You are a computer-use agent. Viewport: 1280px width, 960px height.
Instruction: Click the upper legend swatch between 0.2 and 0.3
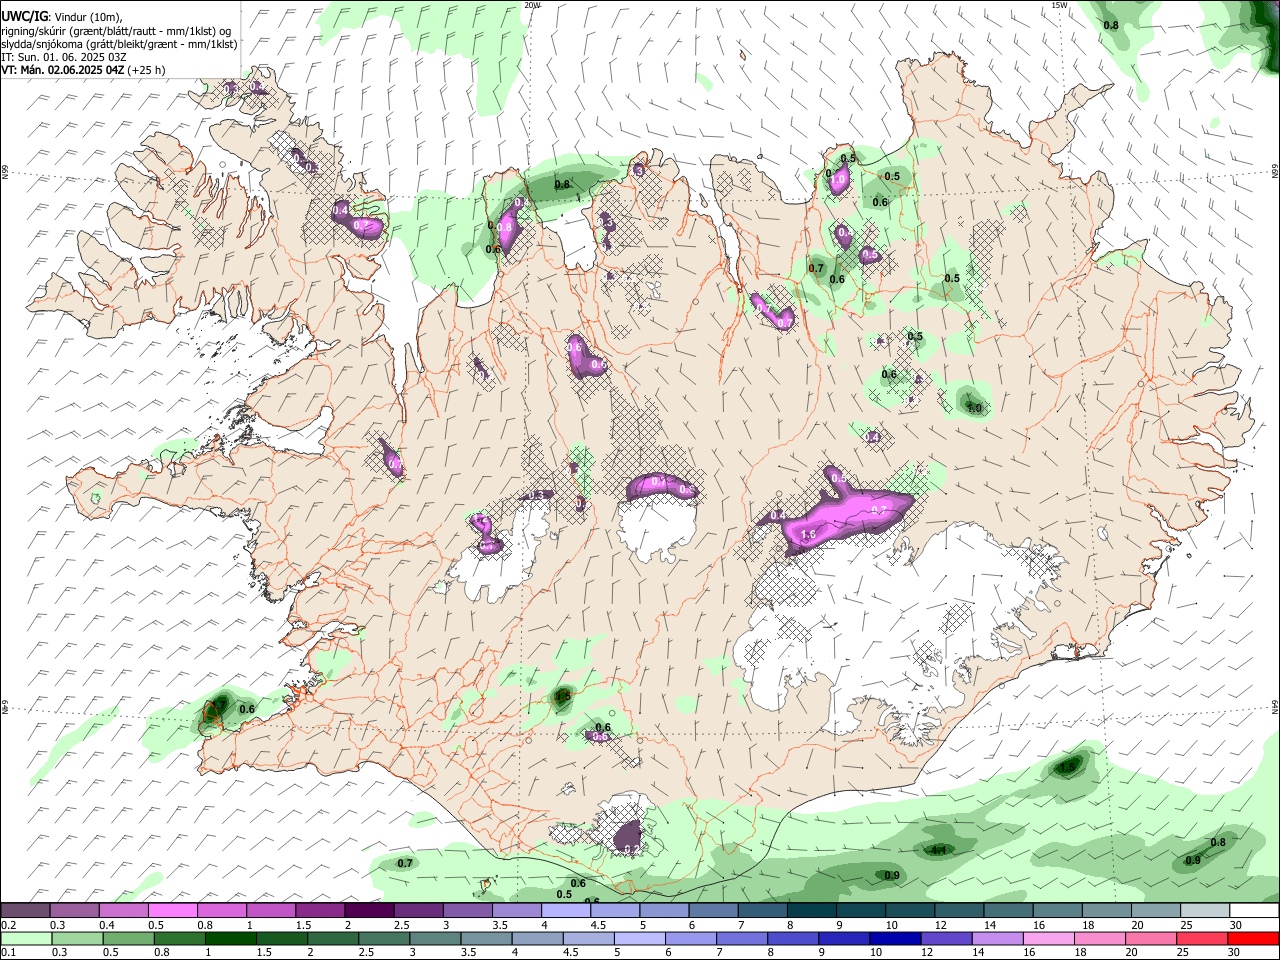(27, 911)
